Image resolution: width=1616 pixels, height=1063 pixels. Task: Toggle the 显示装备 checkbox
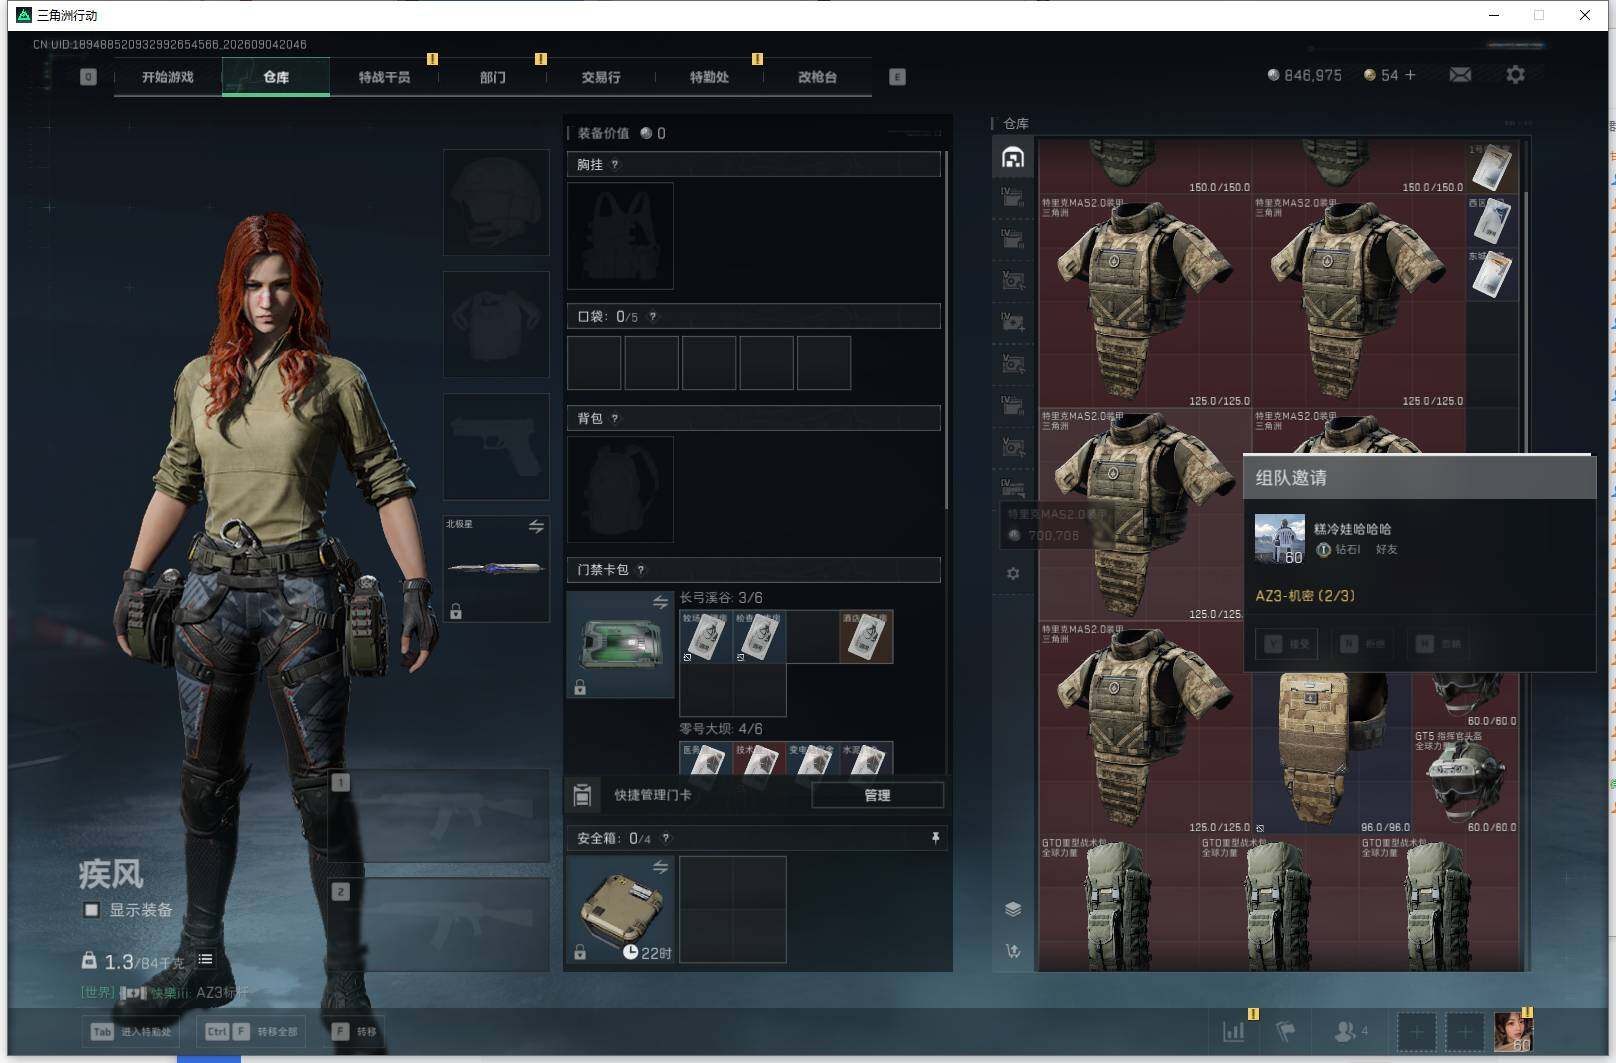point(91,910)
